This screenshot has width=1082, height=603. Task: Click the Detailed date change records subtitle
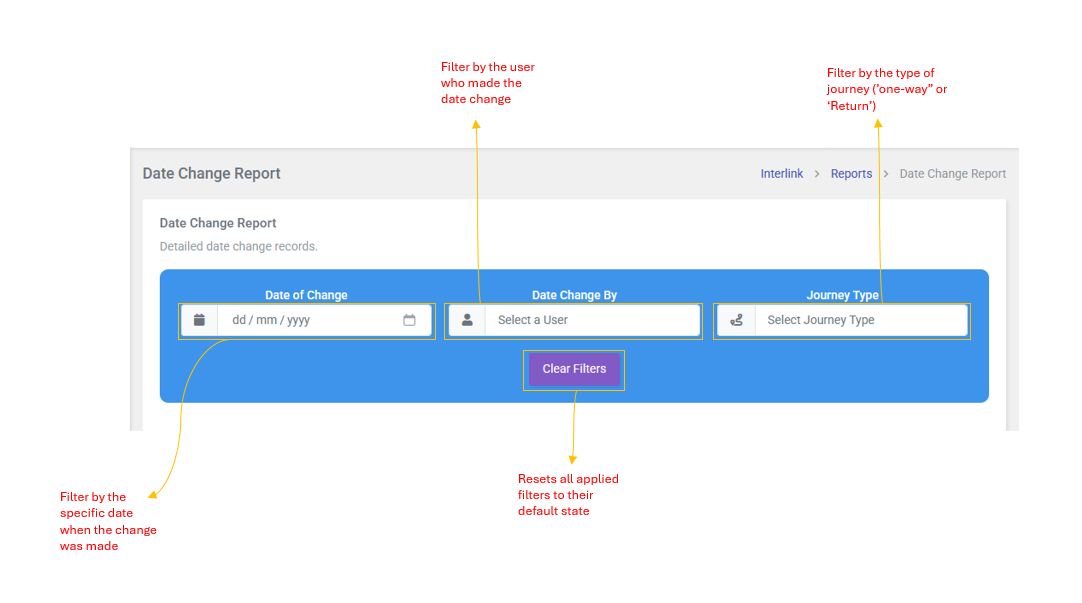[238, 246]
